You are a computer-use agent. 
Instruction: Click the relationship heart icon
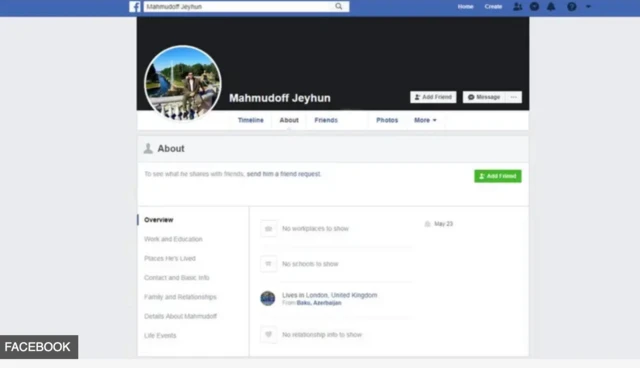(269, 335)
